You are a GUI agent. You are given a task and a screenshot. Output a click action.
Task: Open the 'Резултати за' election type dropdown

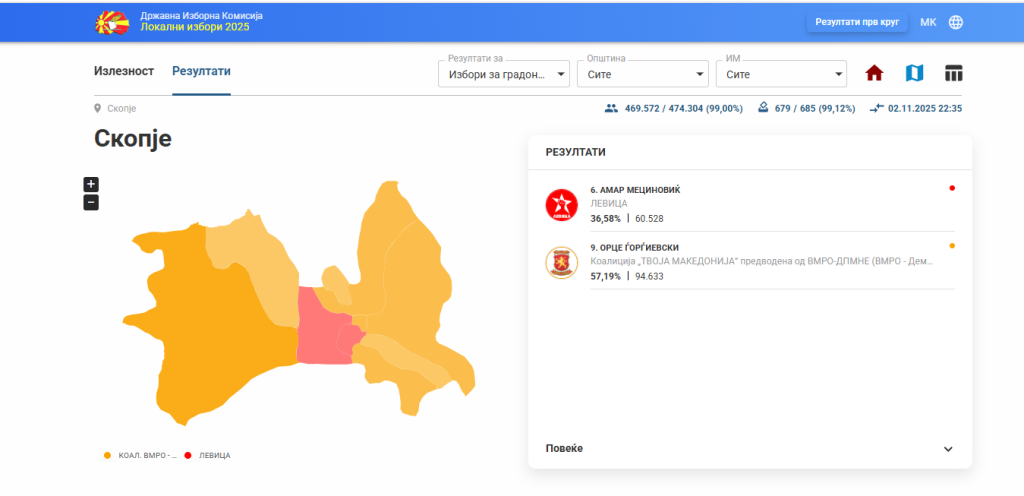[504, 74]
